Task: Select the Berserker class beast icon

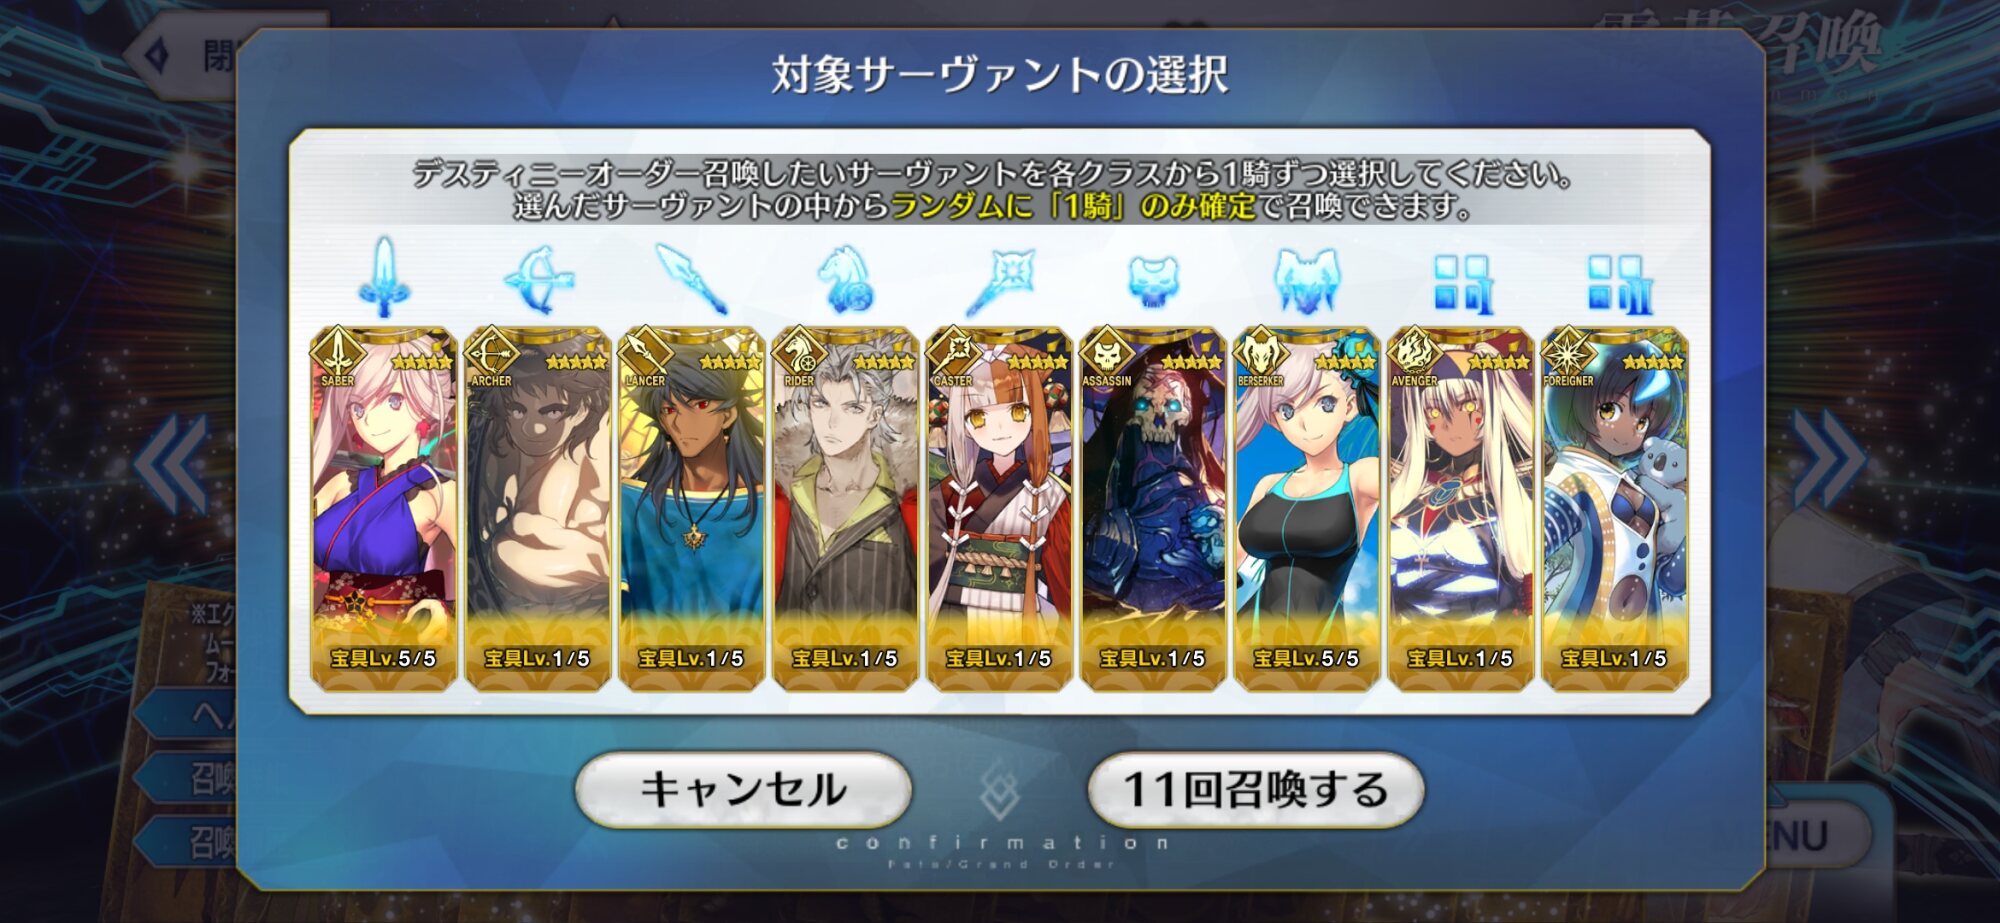Action: click(1306, 280)
